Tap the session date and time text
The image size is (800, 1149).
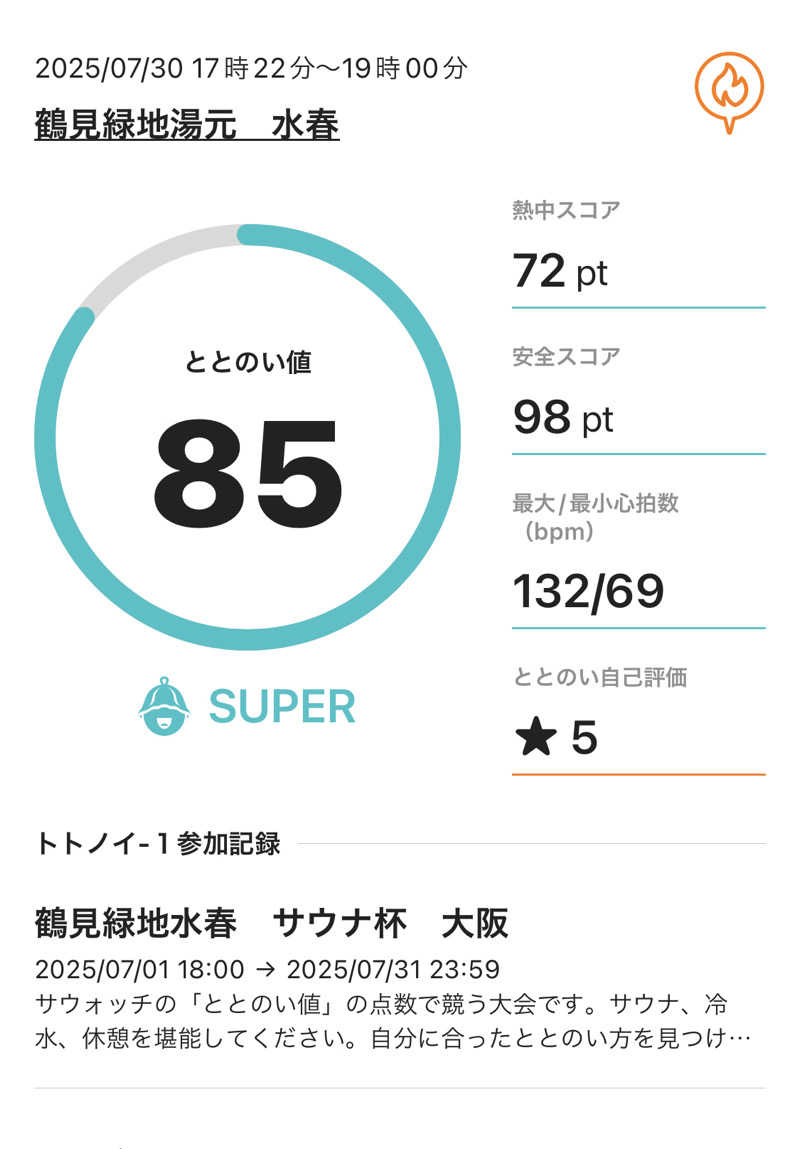click(251, 69)
